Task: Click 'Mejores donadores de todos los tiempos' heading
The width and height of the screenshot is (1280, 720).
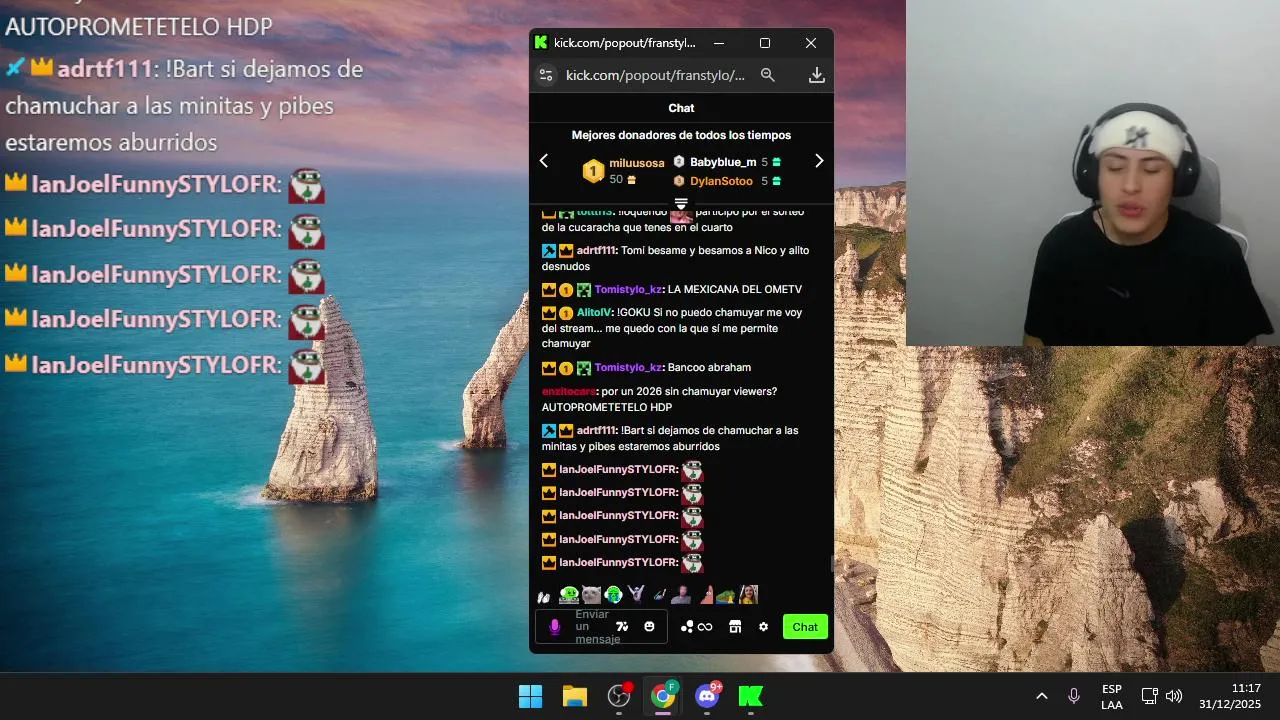Action: pos(681,135)
